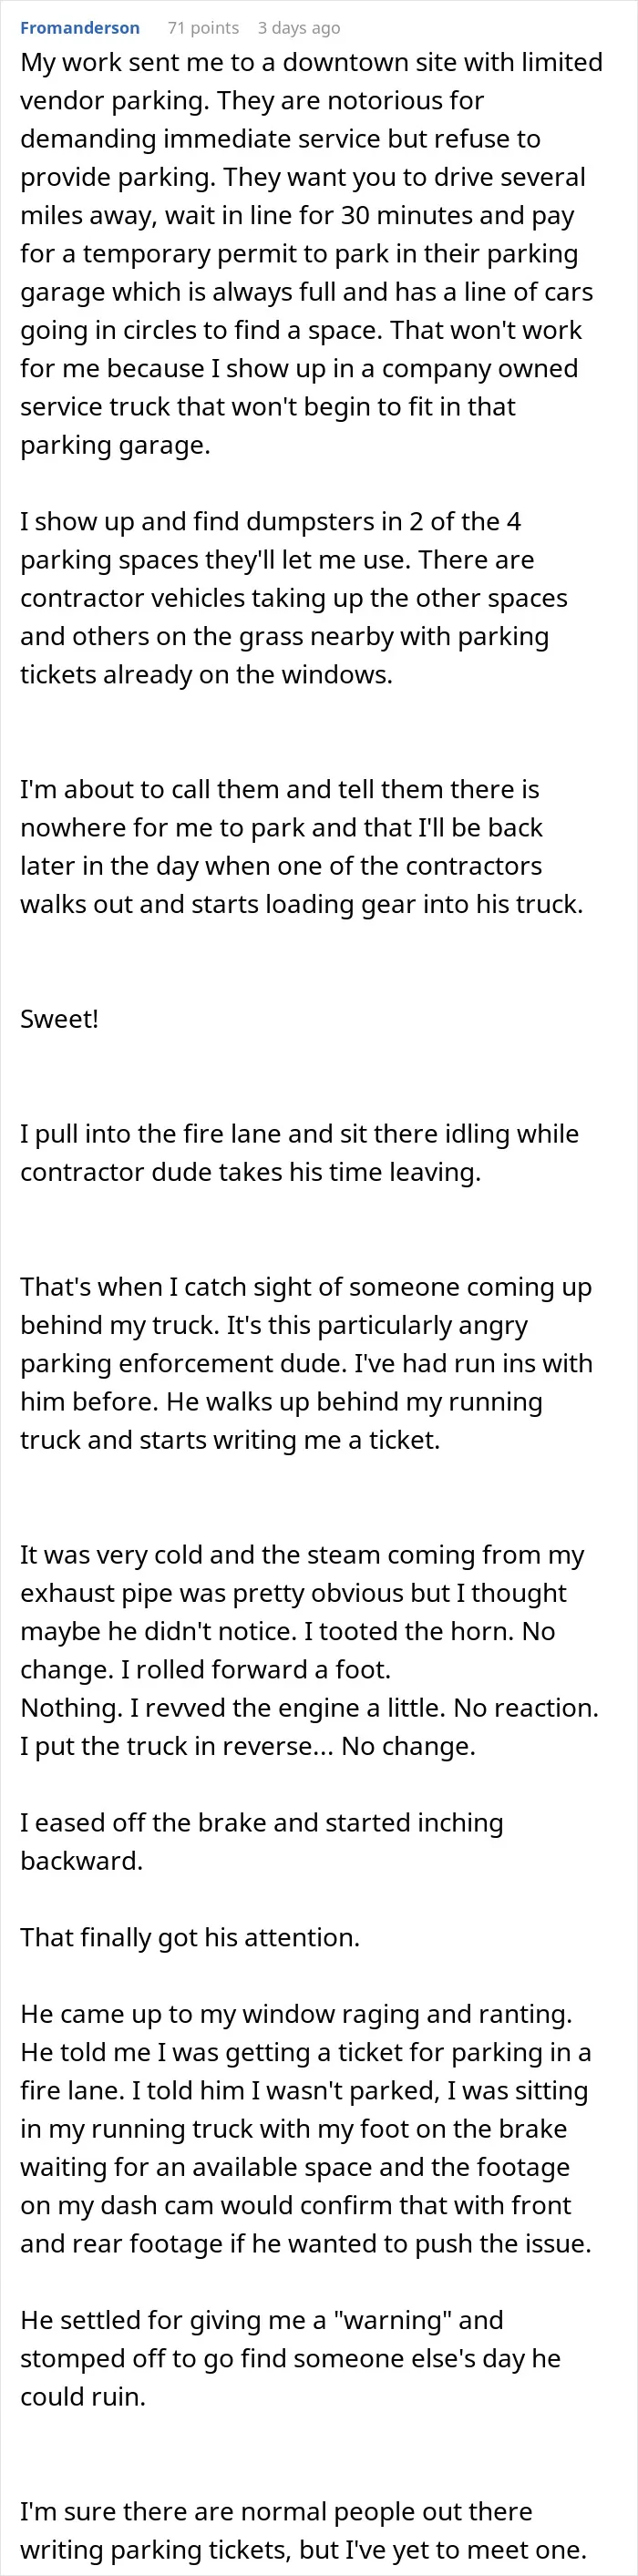The width and height of the screenshot is (638, 2576).
Task: Click the paragraph starting He came up to my window
Action: point(306,2128)
